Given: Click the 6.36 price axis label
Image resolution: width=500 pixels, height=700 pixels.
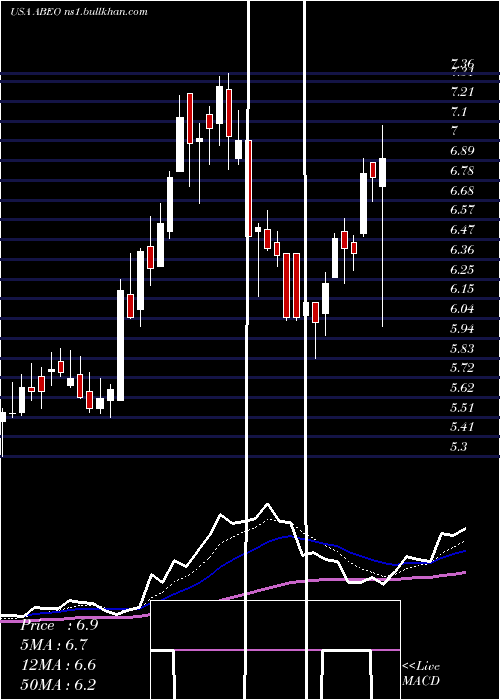Looking at the screenshot, I should coord(462,250).
